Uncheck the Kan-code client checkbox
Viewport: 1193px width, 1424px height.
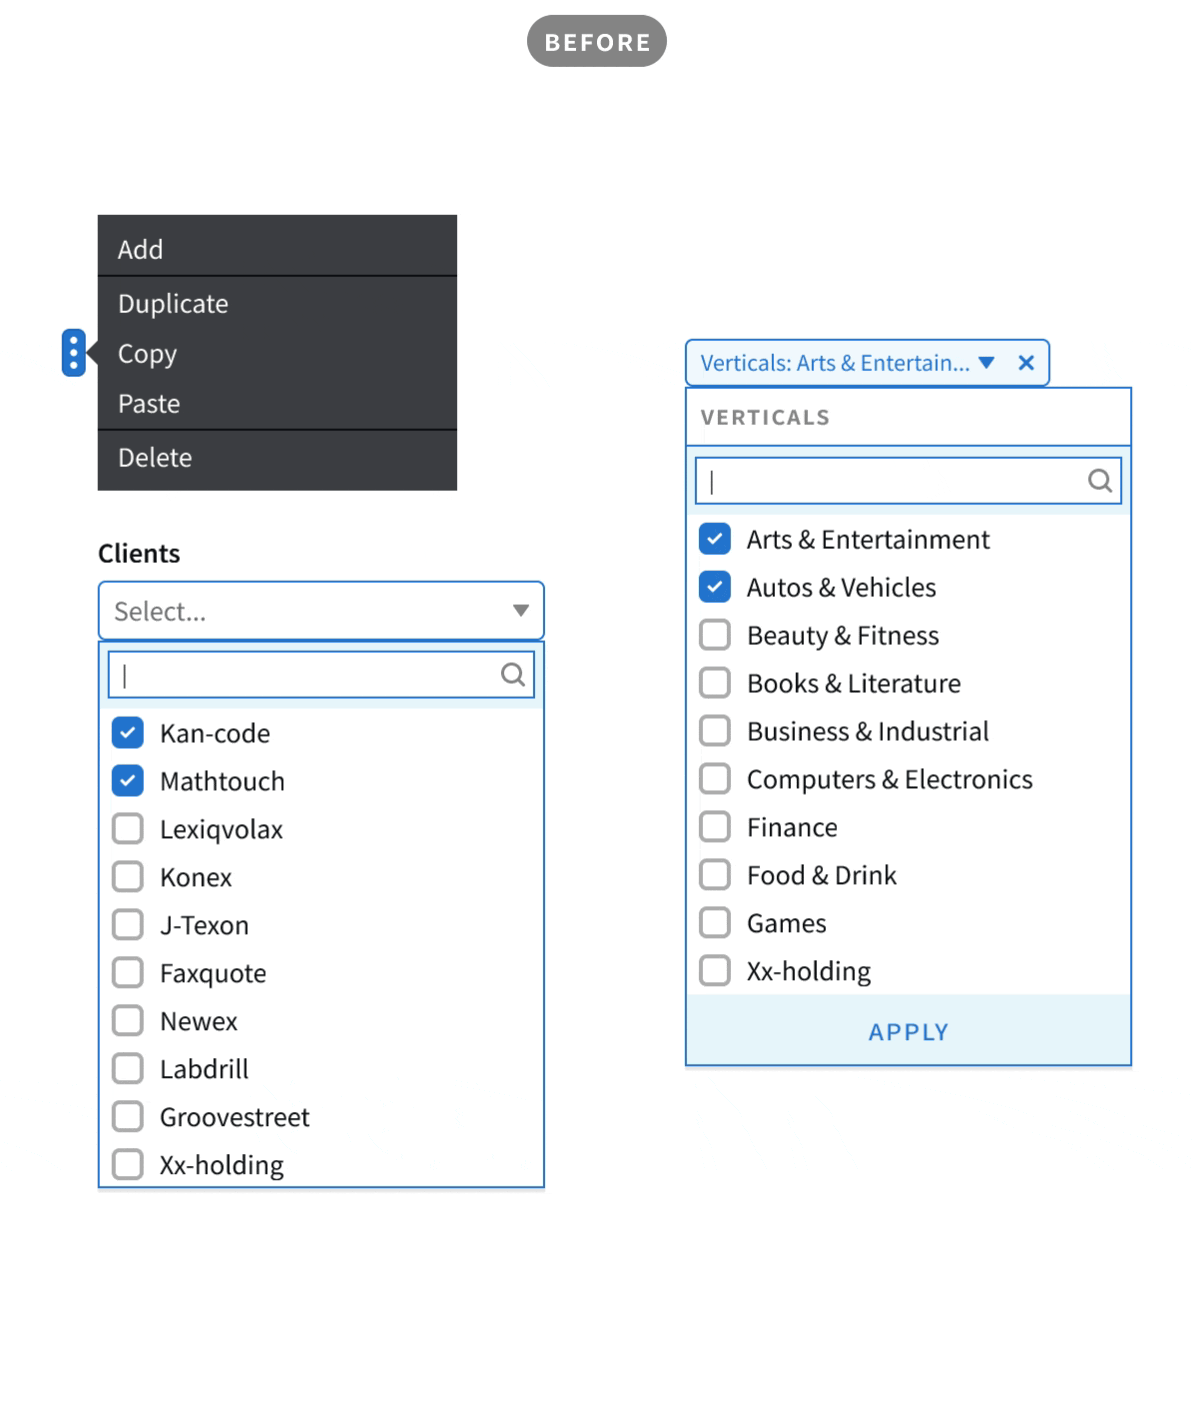(128, 733)
